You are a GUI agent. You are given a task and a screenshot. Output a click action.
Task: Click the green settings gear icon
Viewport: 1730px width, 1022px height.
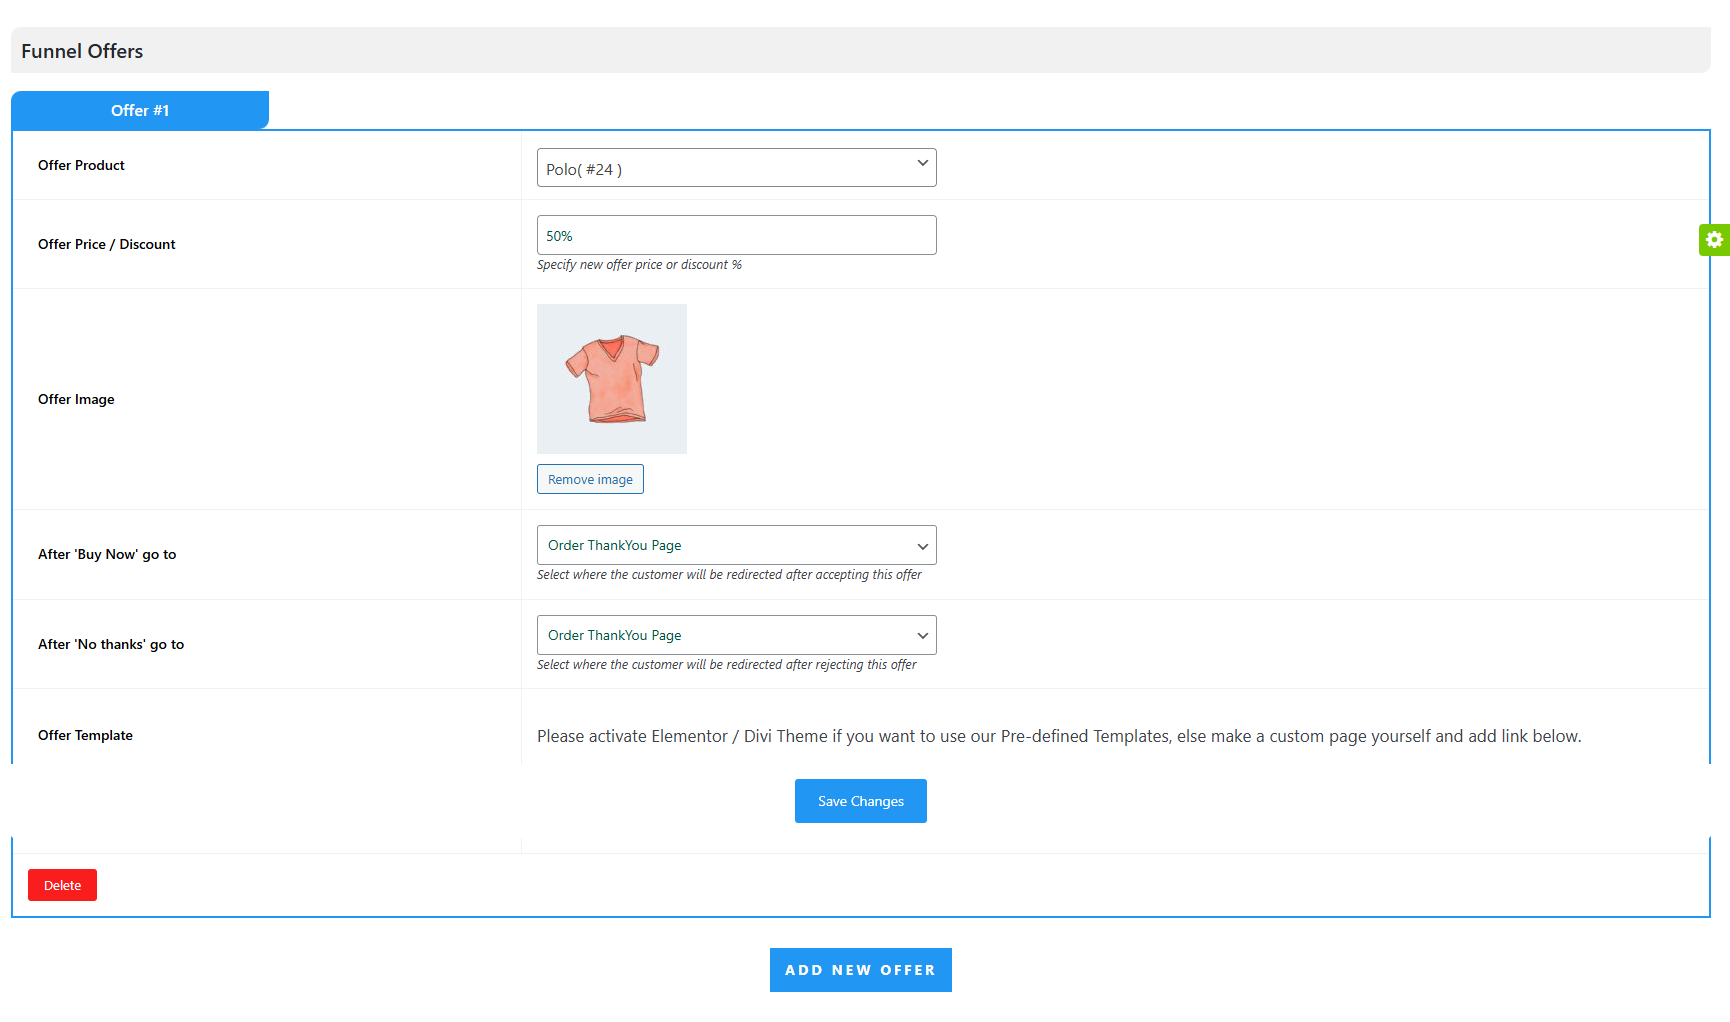tap(1714, 240)
